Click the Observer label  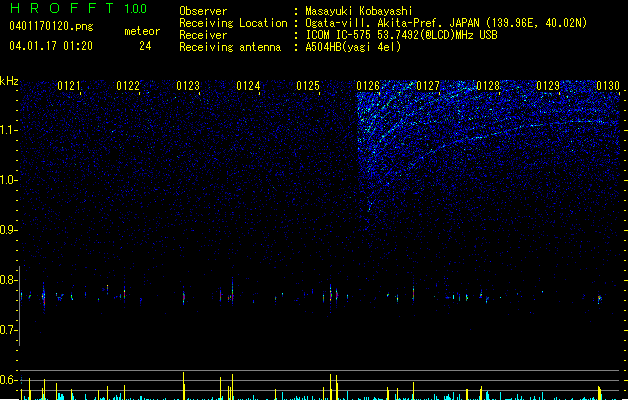[x=203, y=11]
